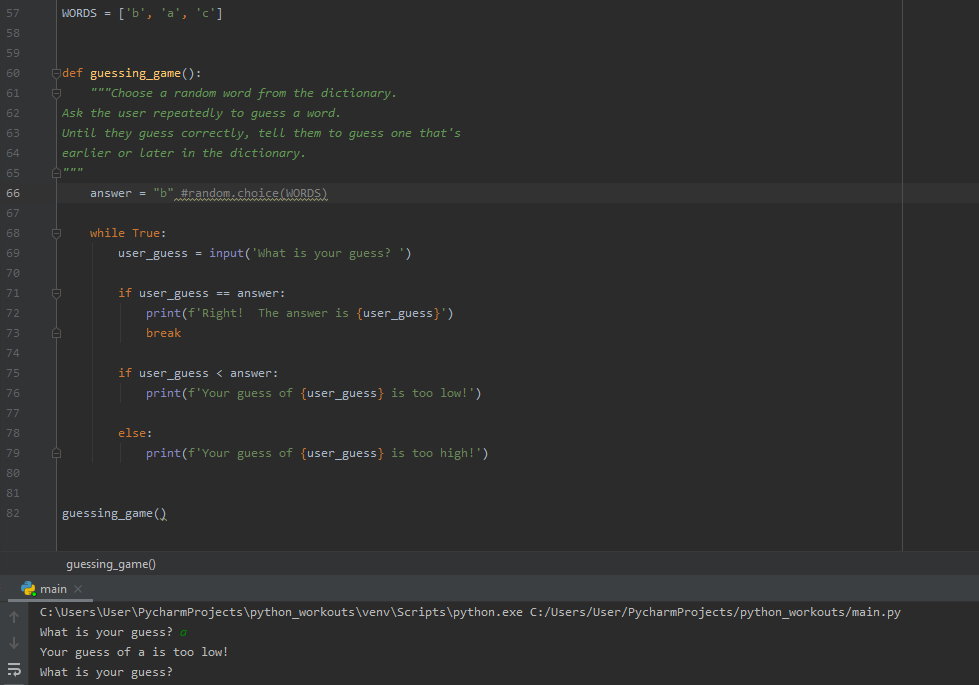
Task: Click the up arrow in run console
Action: (14, 617)
